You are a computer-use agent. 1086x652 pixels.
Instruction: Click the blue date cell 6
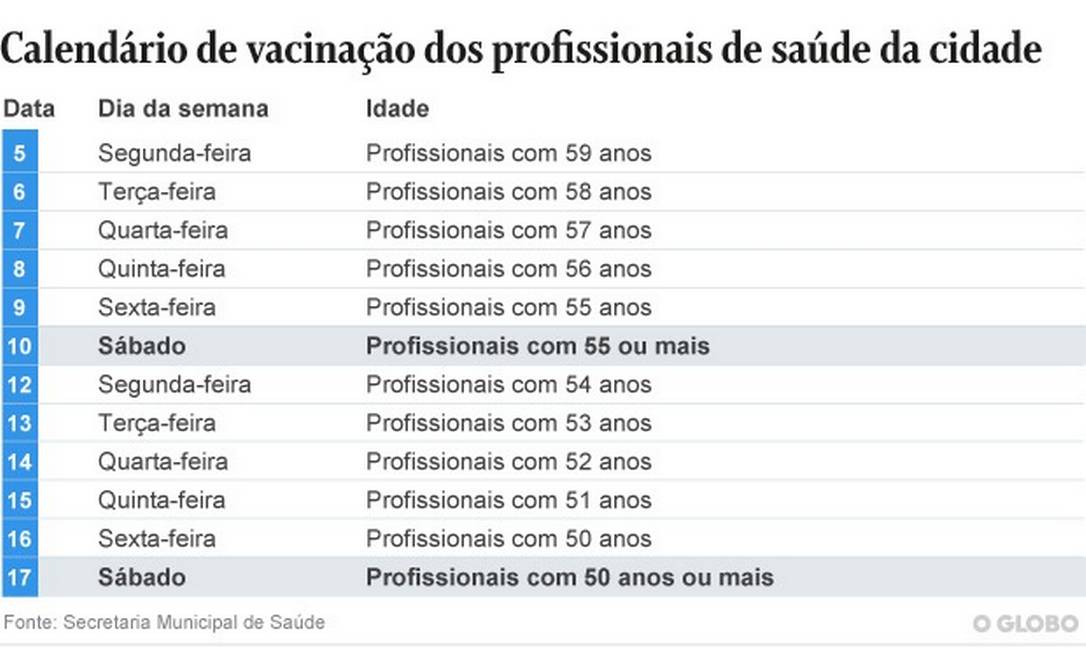[20, 192]
